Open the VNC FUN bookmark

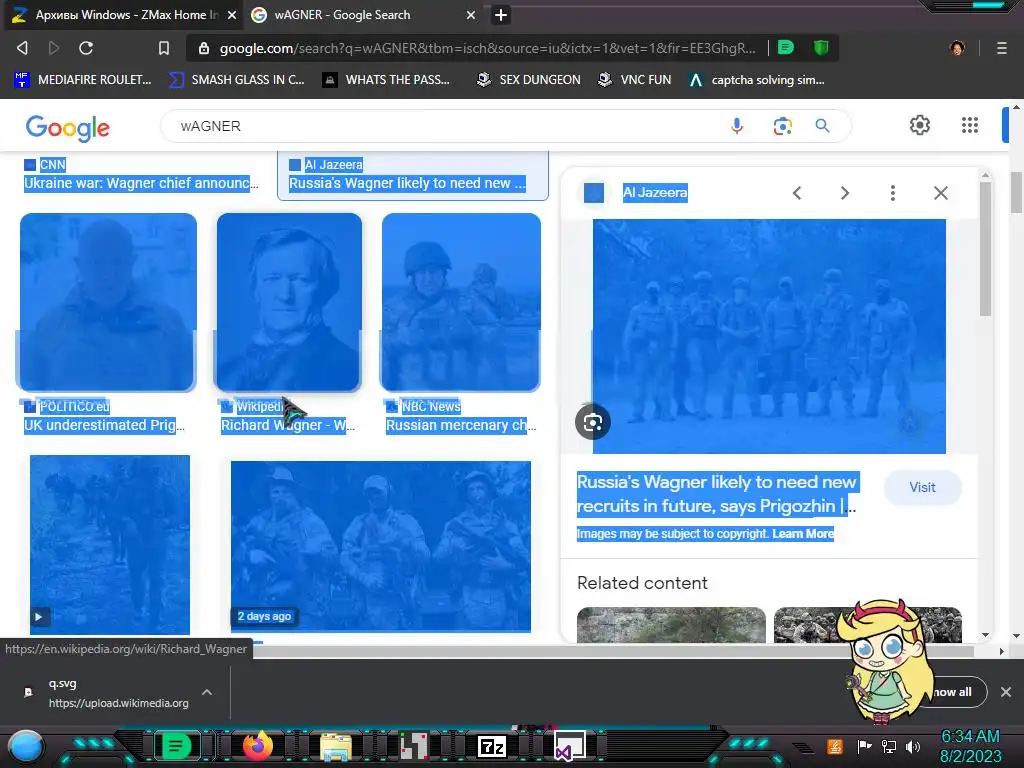tap(634, 80)
